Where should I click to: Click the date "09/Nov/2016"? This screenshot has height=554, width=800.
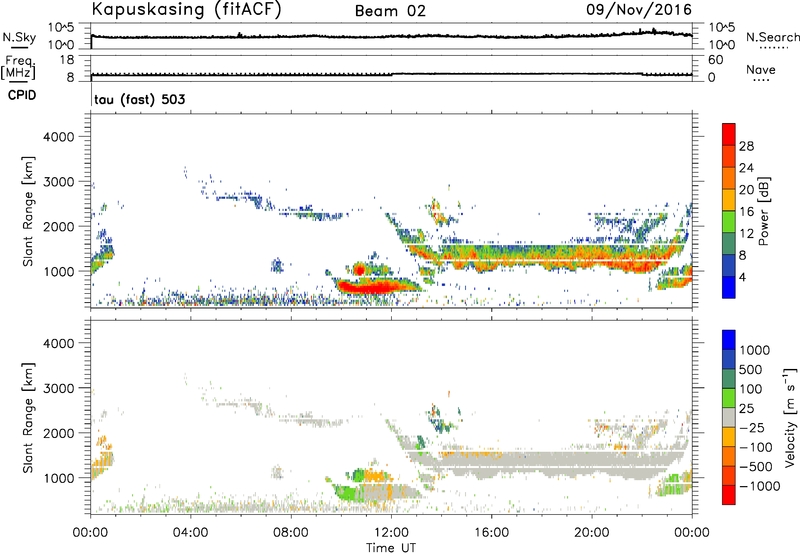(639, 9)
